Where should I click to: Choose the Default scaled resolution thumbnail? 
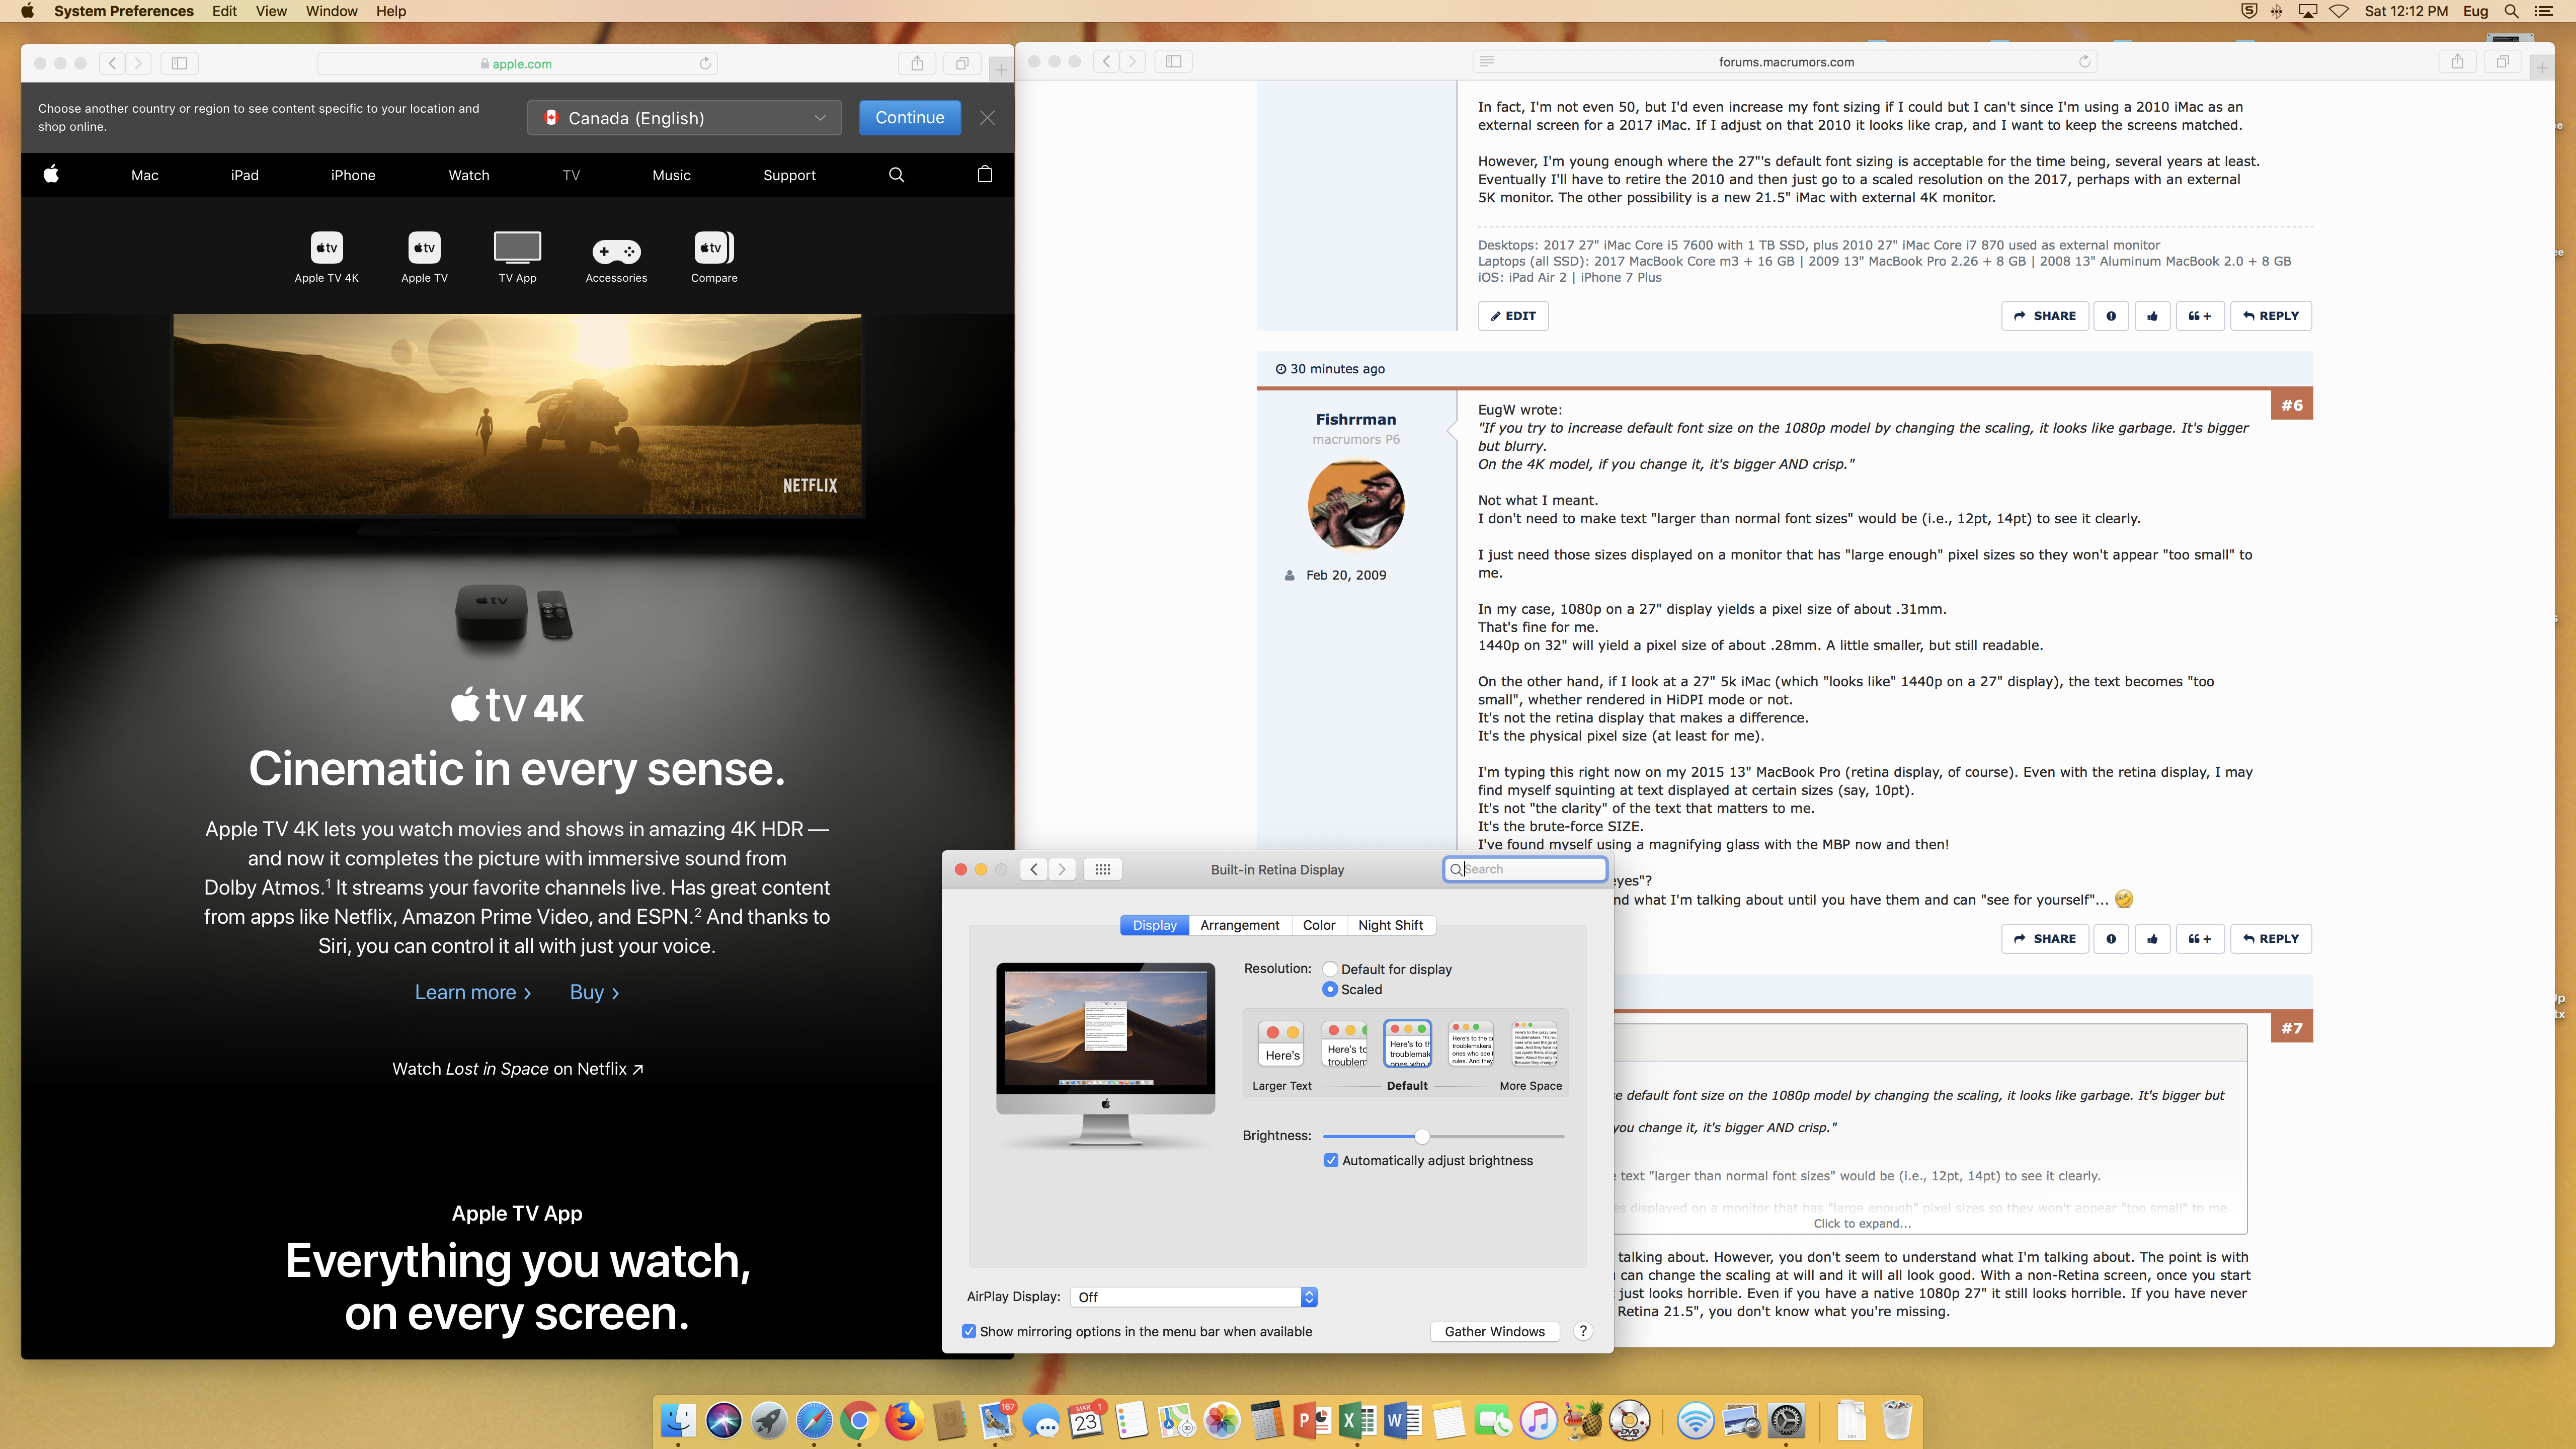[x=1407, y=1043]
